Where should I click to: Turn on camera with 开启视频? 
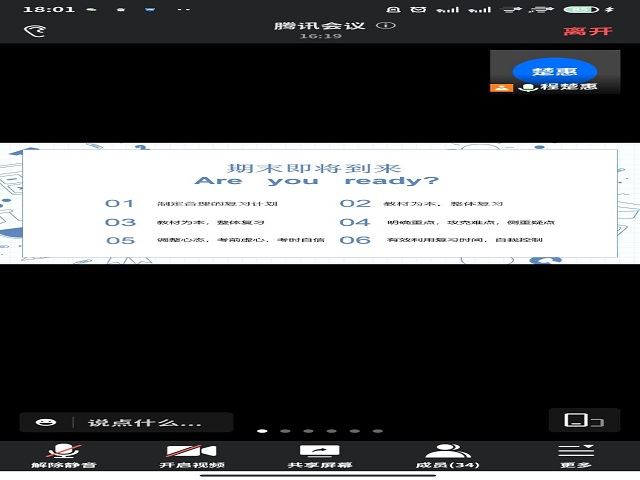[192, 456]
